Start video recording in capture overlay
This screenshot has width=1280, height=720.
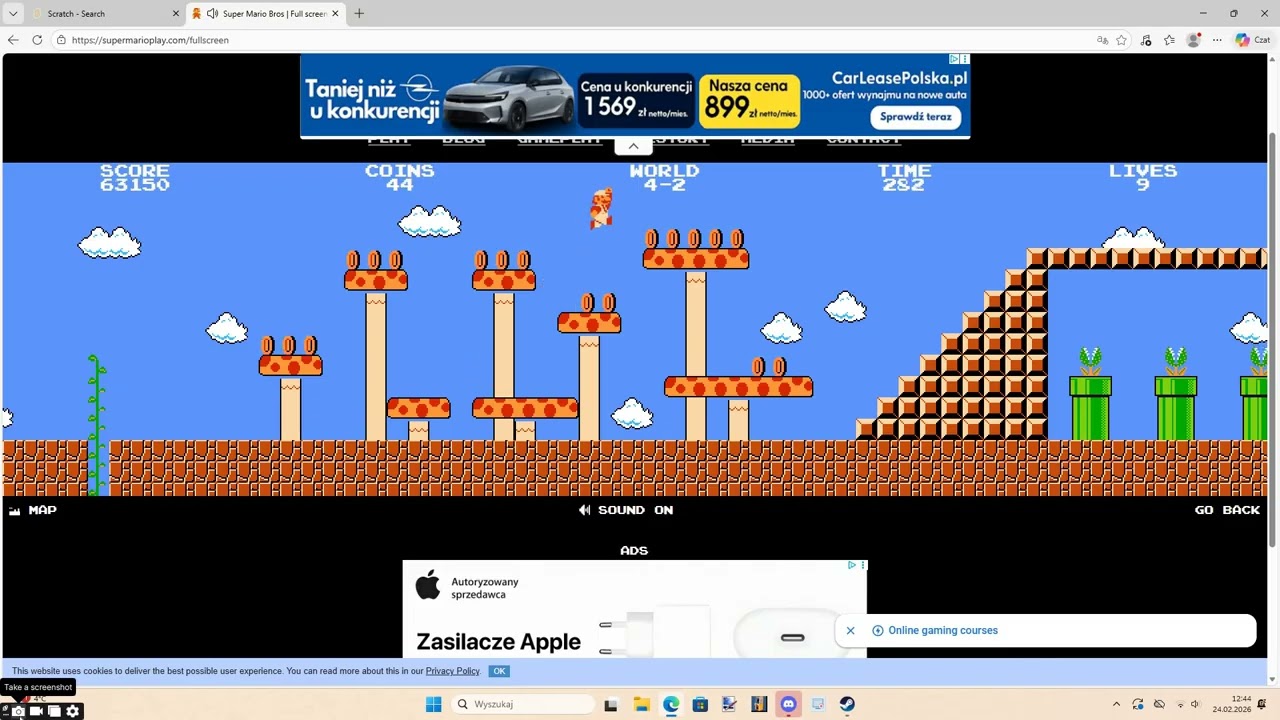(x=36, y=711)
